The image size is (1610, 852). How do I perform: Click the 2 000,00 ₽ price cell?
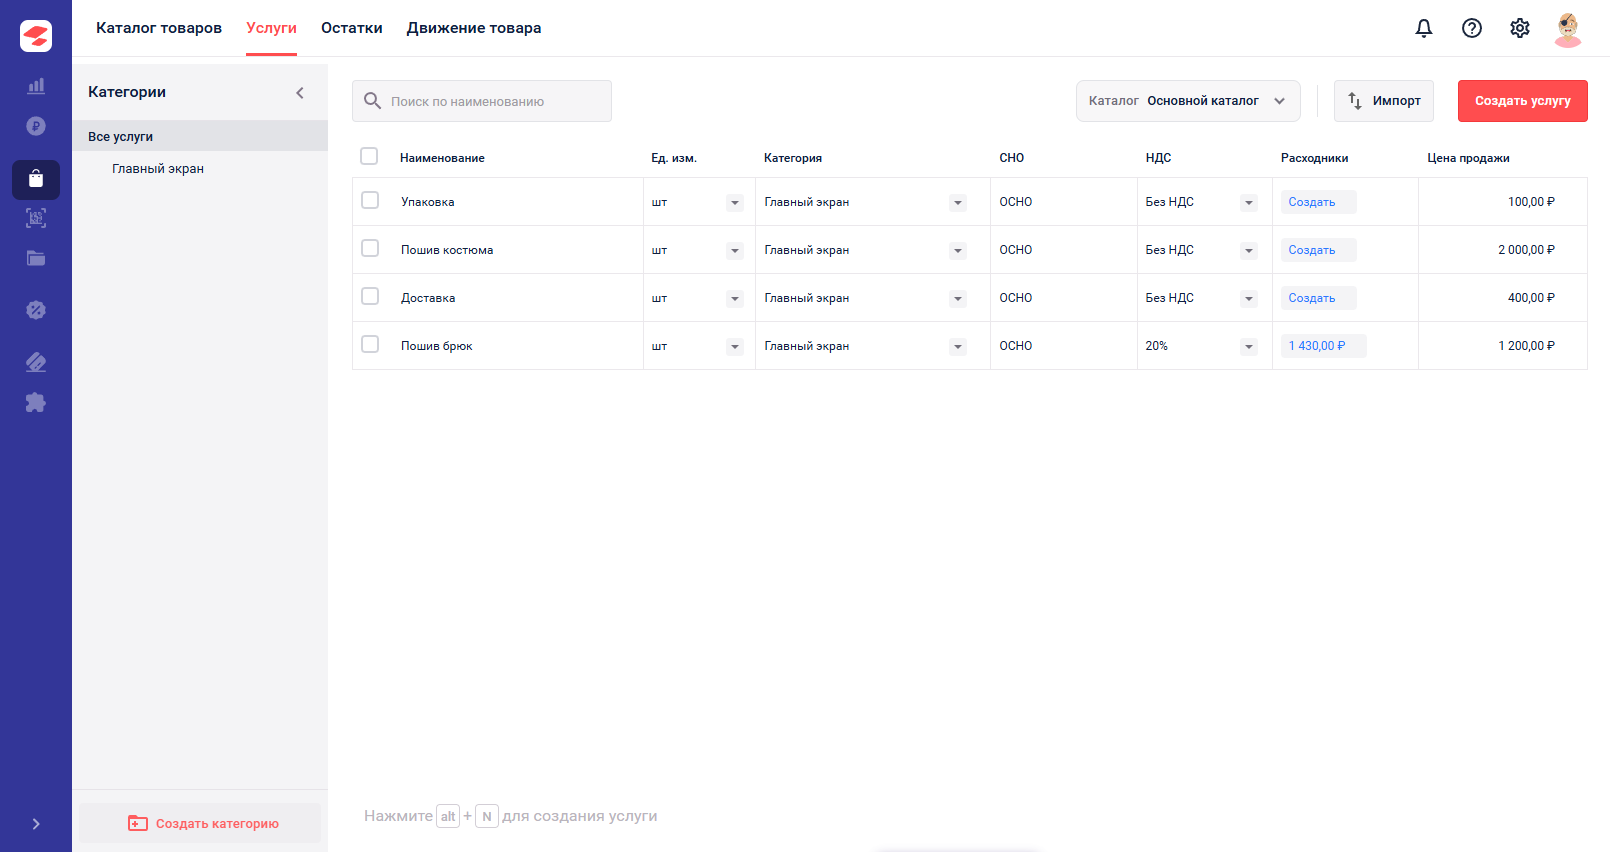[1503, 250]
